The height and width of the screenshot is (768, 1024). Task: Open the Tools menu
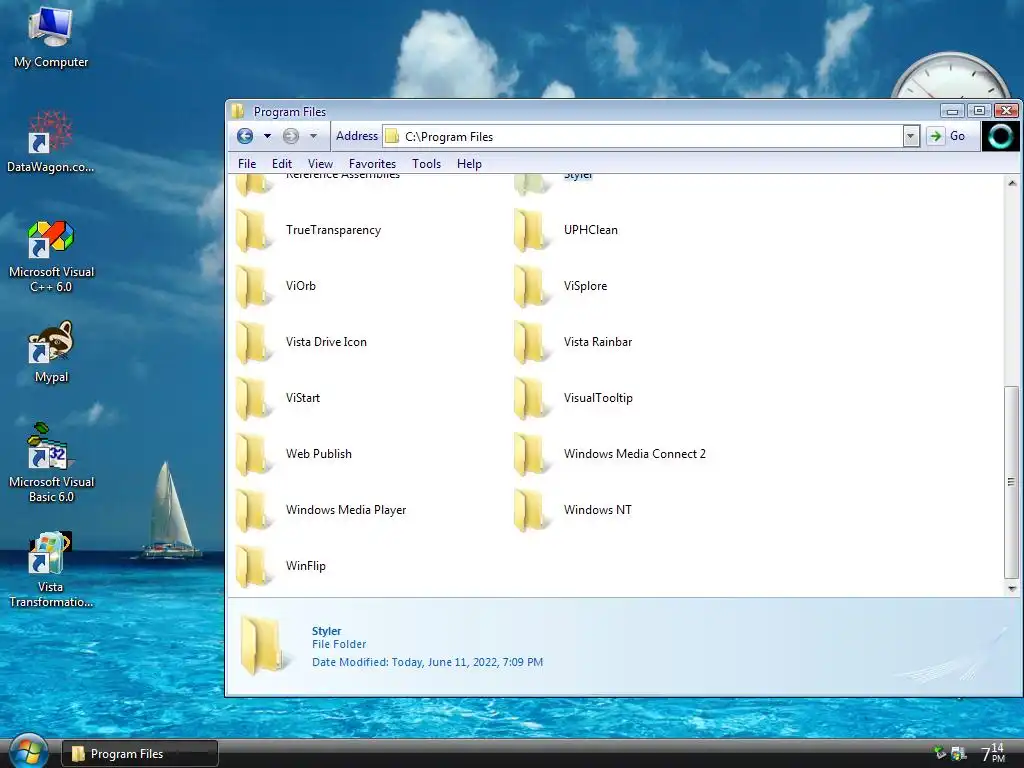pos(426,163)
